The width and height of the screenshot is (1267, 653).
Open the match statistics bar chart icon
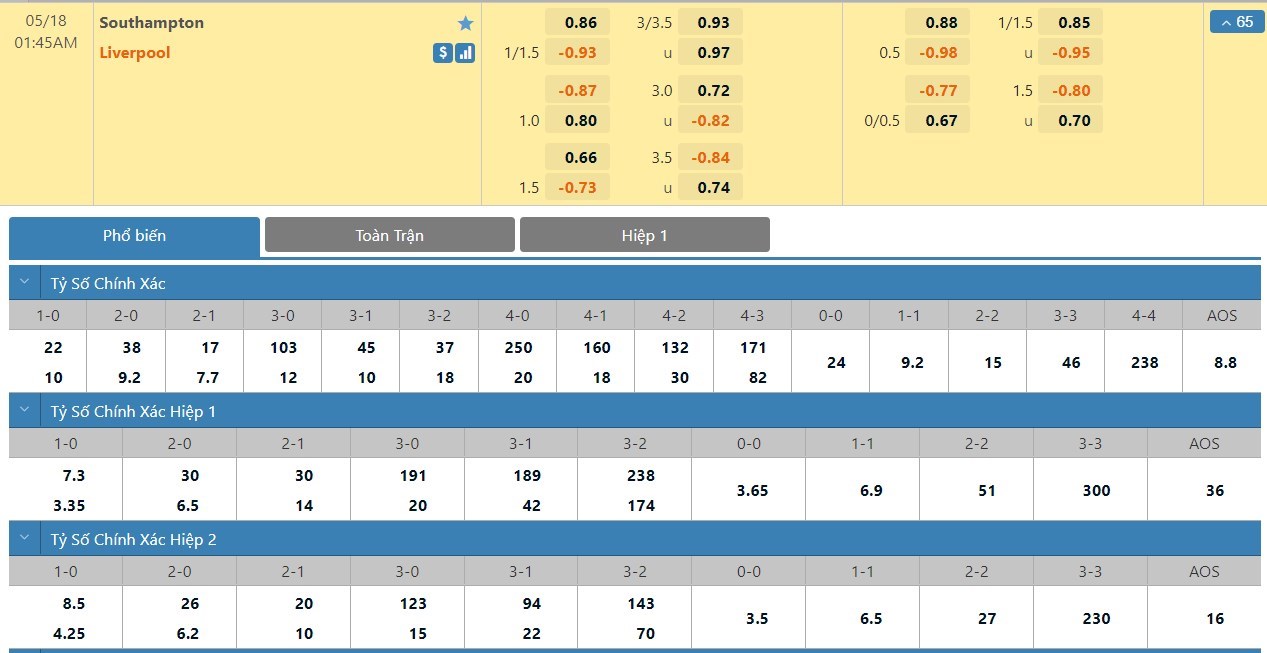[x=465, y=53]
